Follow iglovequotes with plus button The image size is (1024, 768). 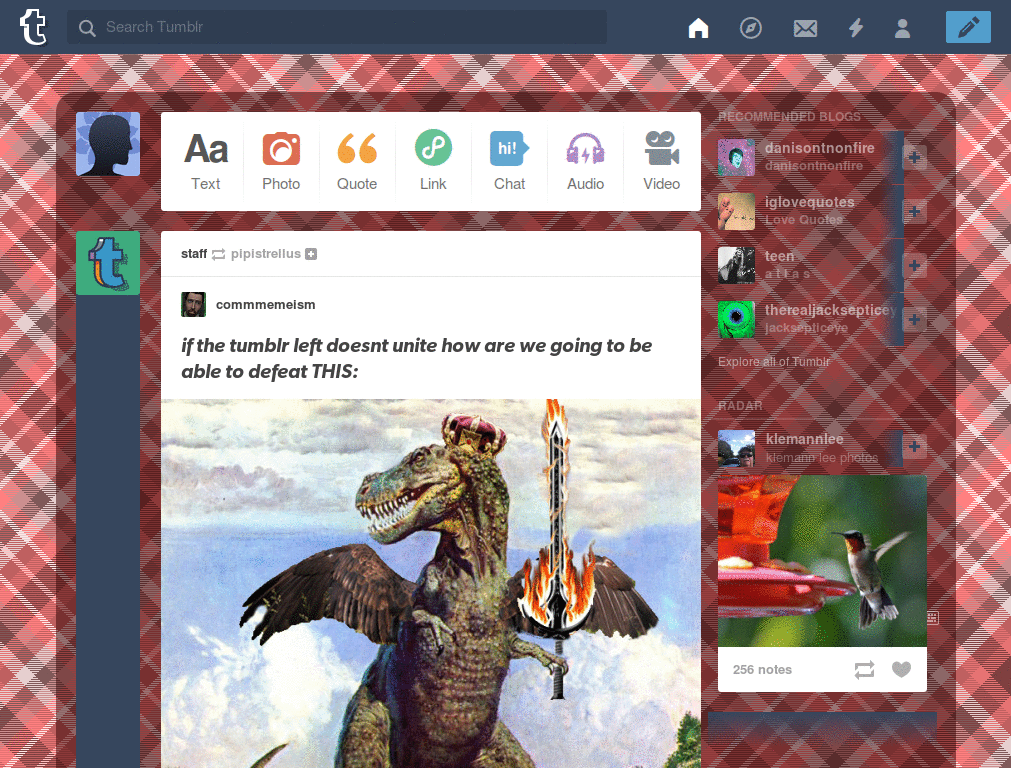tap(914, 212)
